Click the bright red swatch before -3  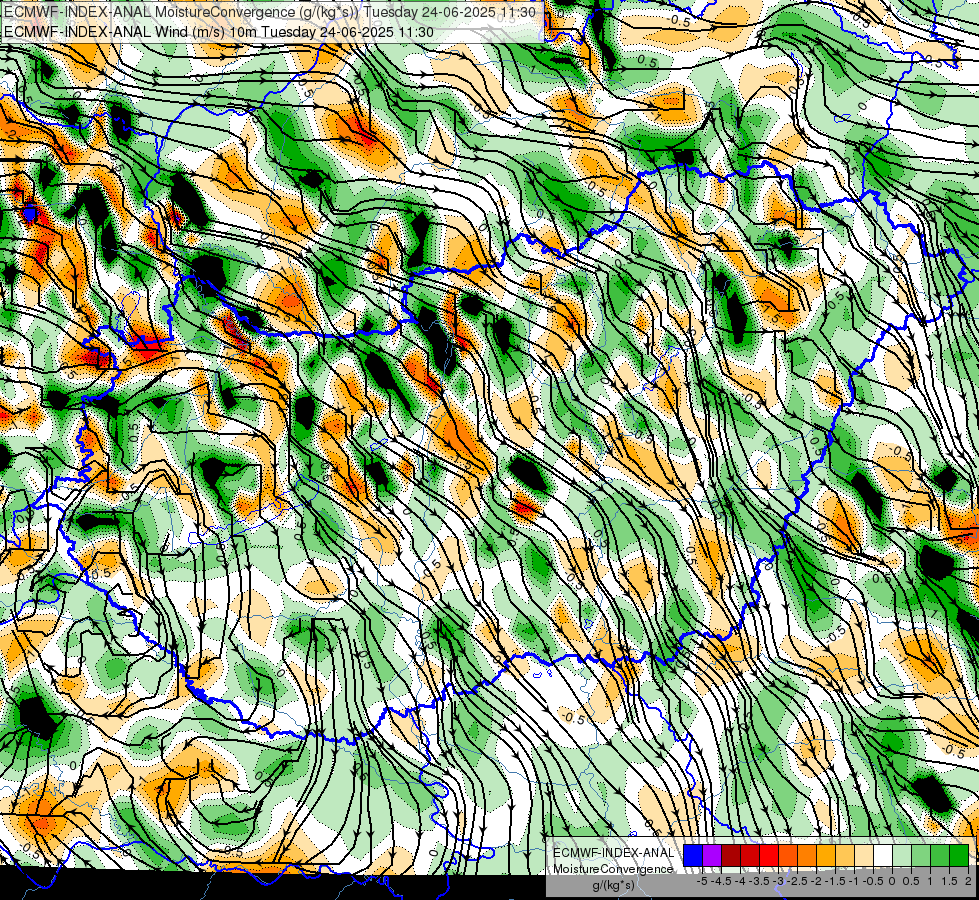[769, 855]
